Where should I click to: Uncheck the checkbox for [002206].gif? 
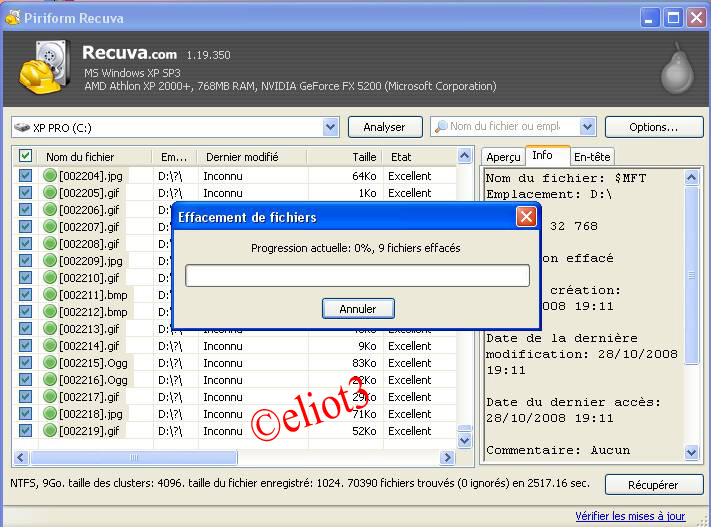(25, 210)
